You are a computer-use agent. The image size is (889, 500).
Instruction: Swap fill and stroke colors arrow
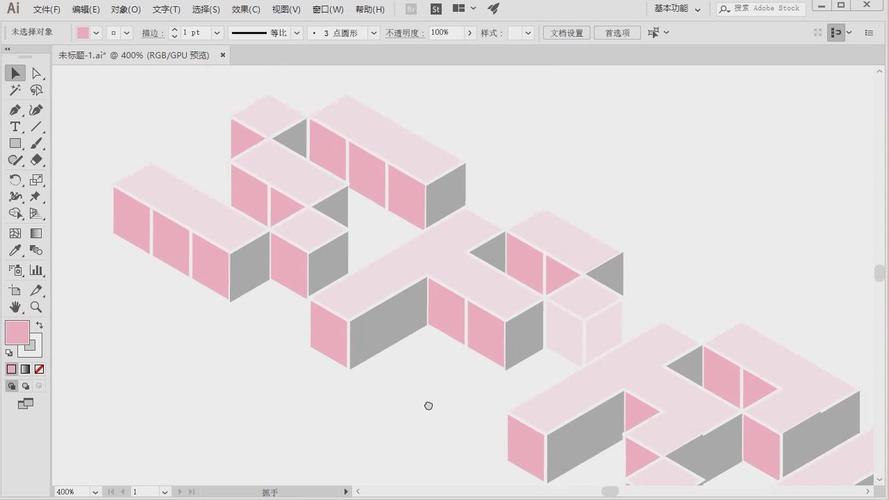click(39, 325)
